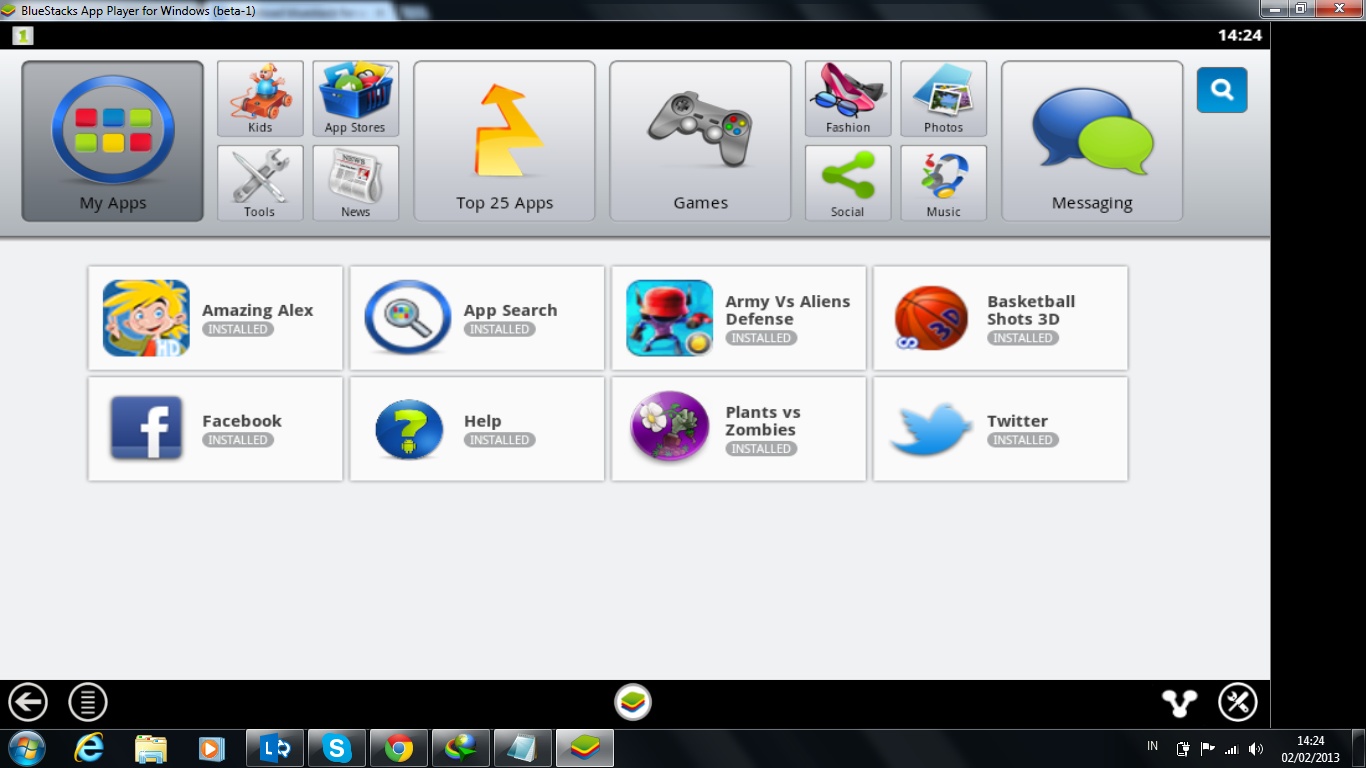This screenshot has height=768, width=1366.
Task: Open the Kids category tile
Action: (x=260, y=98)
